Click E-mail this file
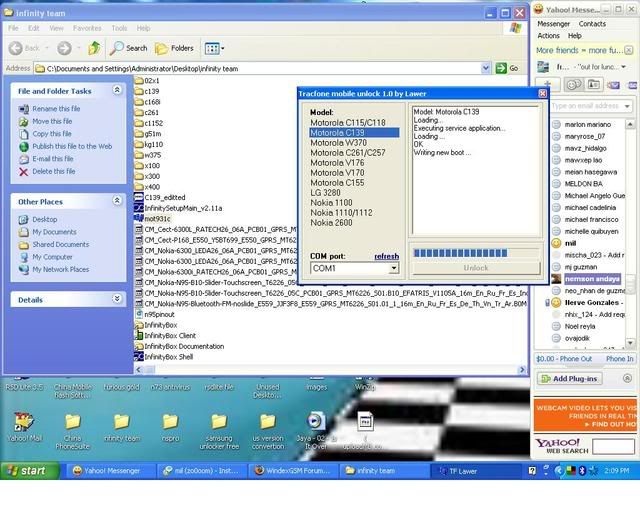 (x=53, y=159)
